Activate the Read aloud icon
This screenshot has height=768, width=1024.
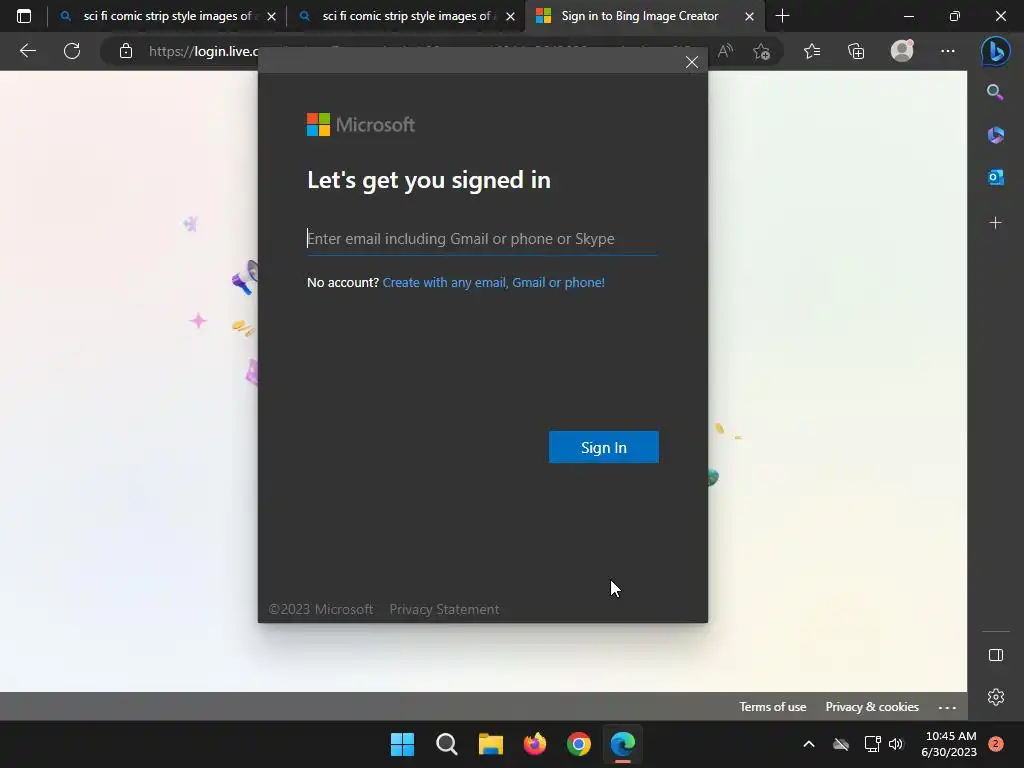(725, 51)
